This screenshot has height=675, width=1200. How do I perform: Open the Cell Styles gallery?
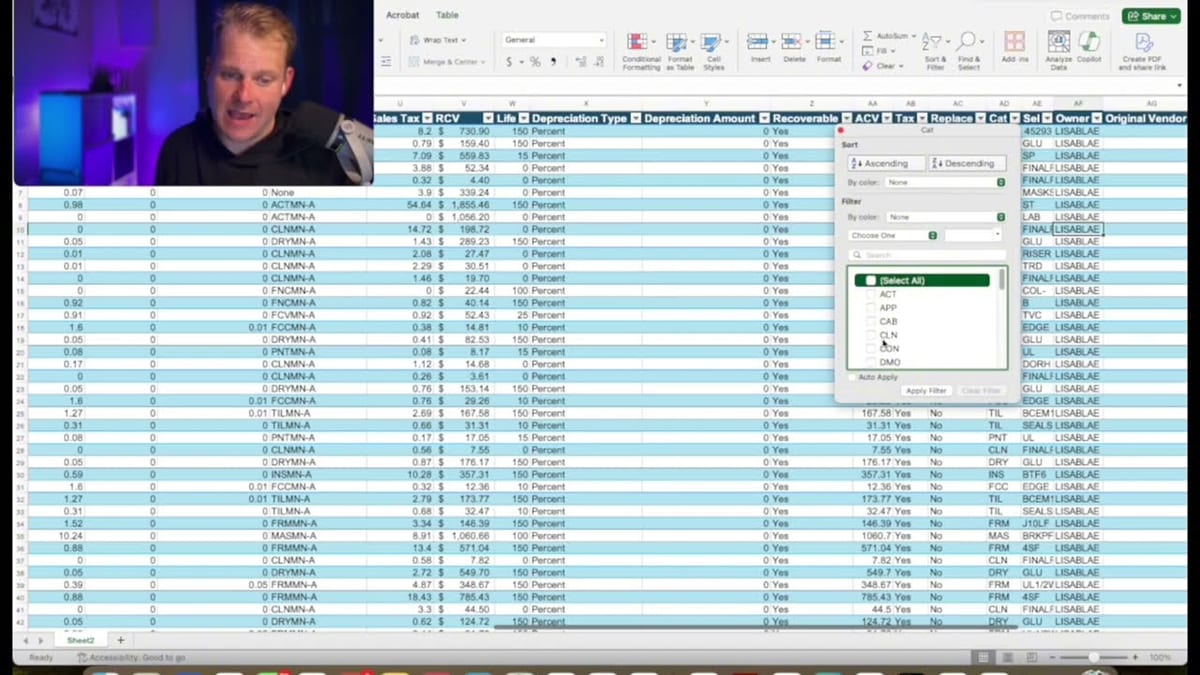click(x=713, y=50)
